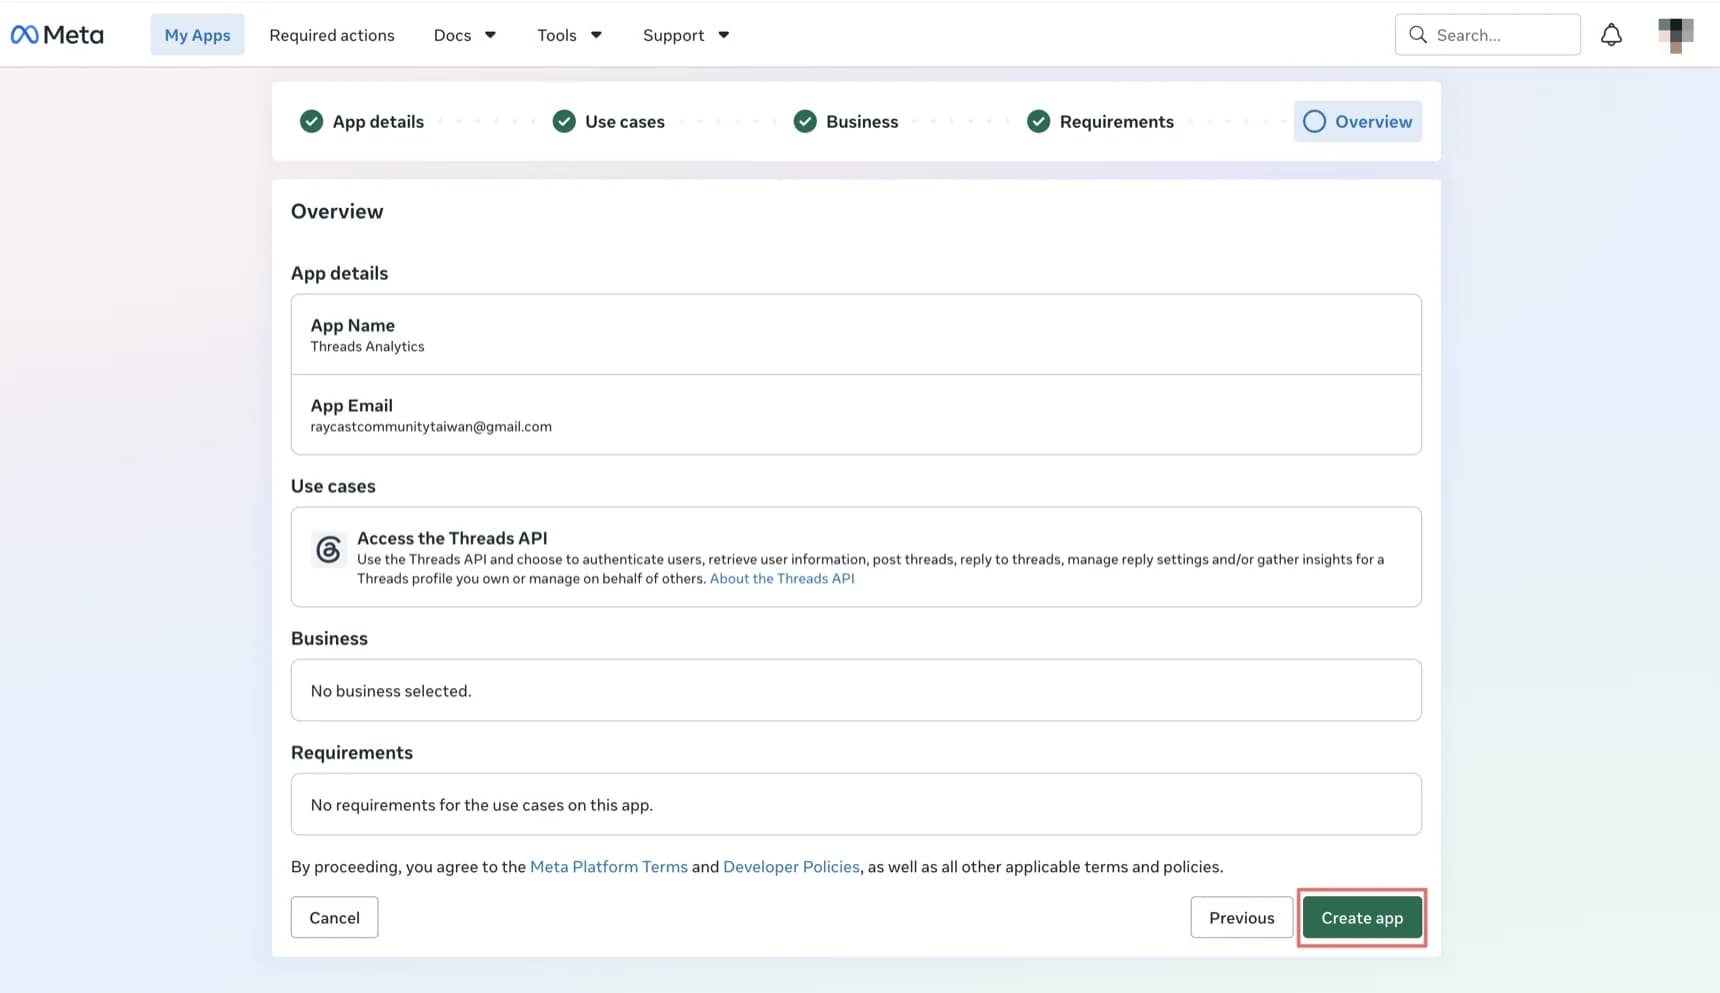Click the 'App details' section heading
The height and width of the screenshot is (993, 1720).
pos(339,273)
